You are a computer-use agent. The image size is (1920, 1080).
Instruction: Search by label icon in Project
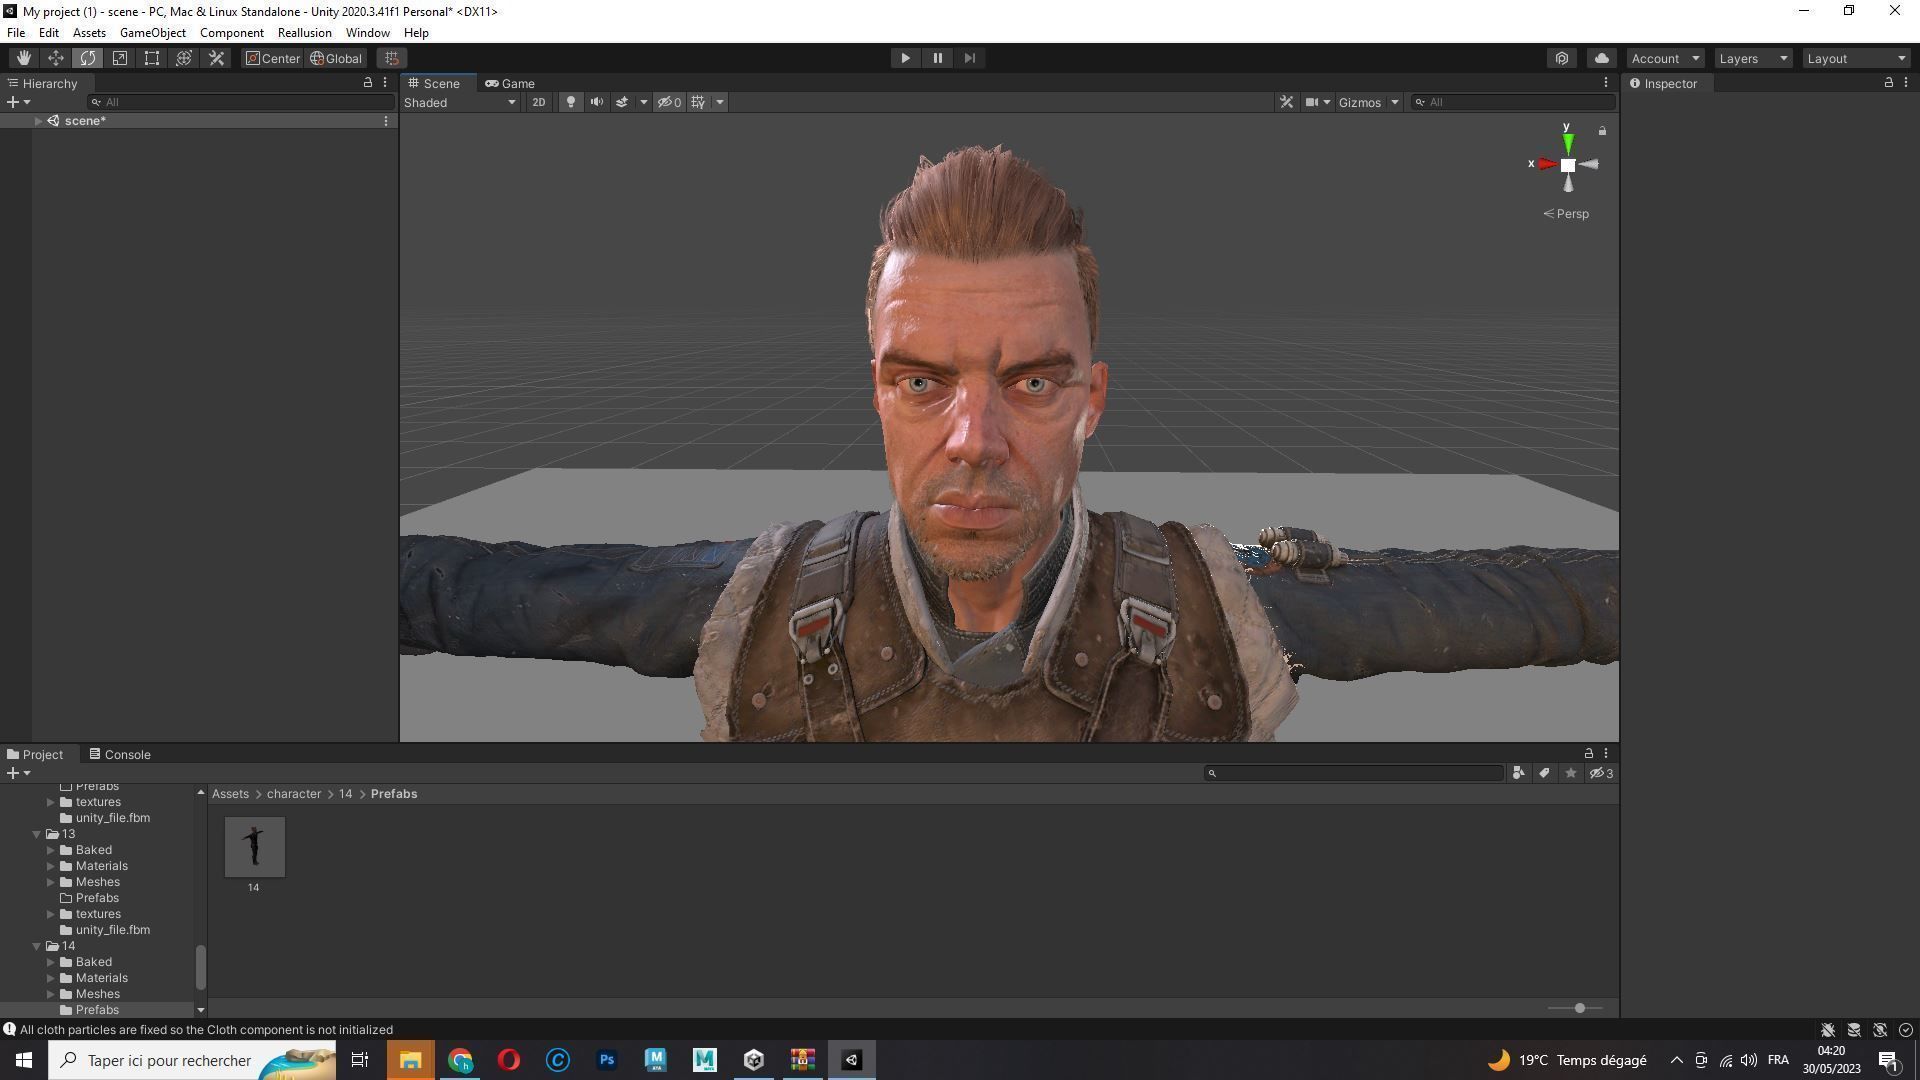pyautogui.click(x=1544, y=773)
